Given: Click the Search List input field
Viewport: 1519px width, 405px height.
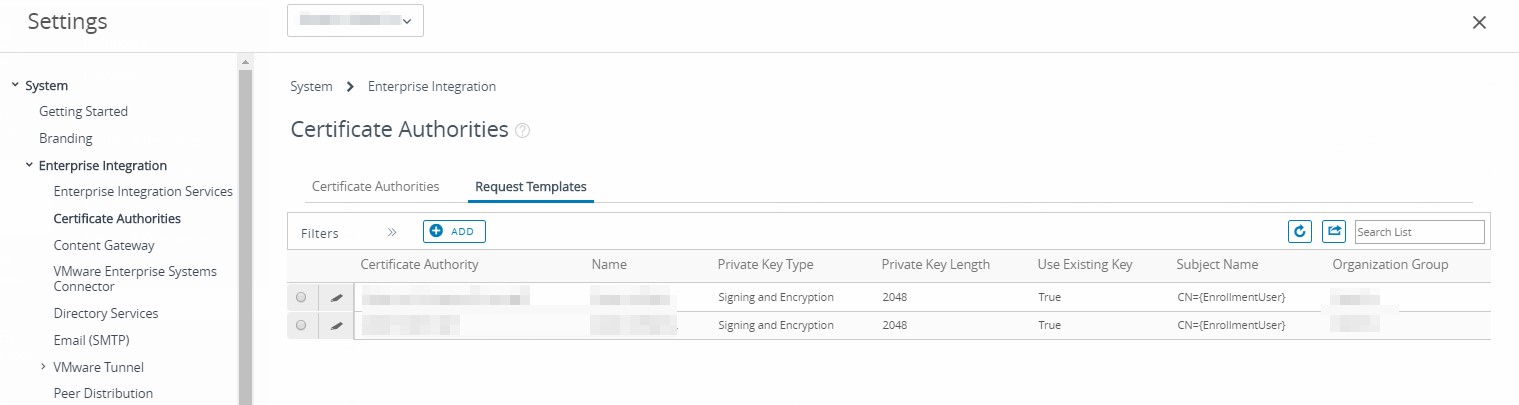Looking at the screenshot, I should (1419, 232).
